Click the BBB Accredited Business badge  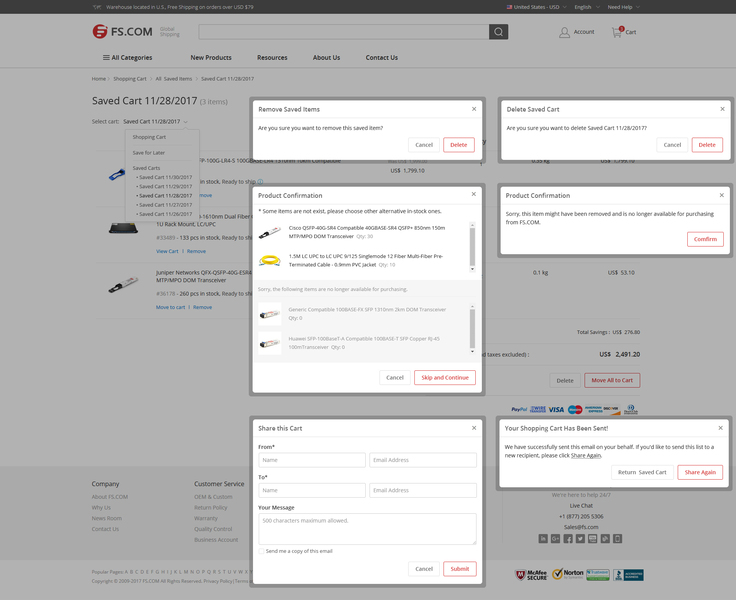coord(629,575)
